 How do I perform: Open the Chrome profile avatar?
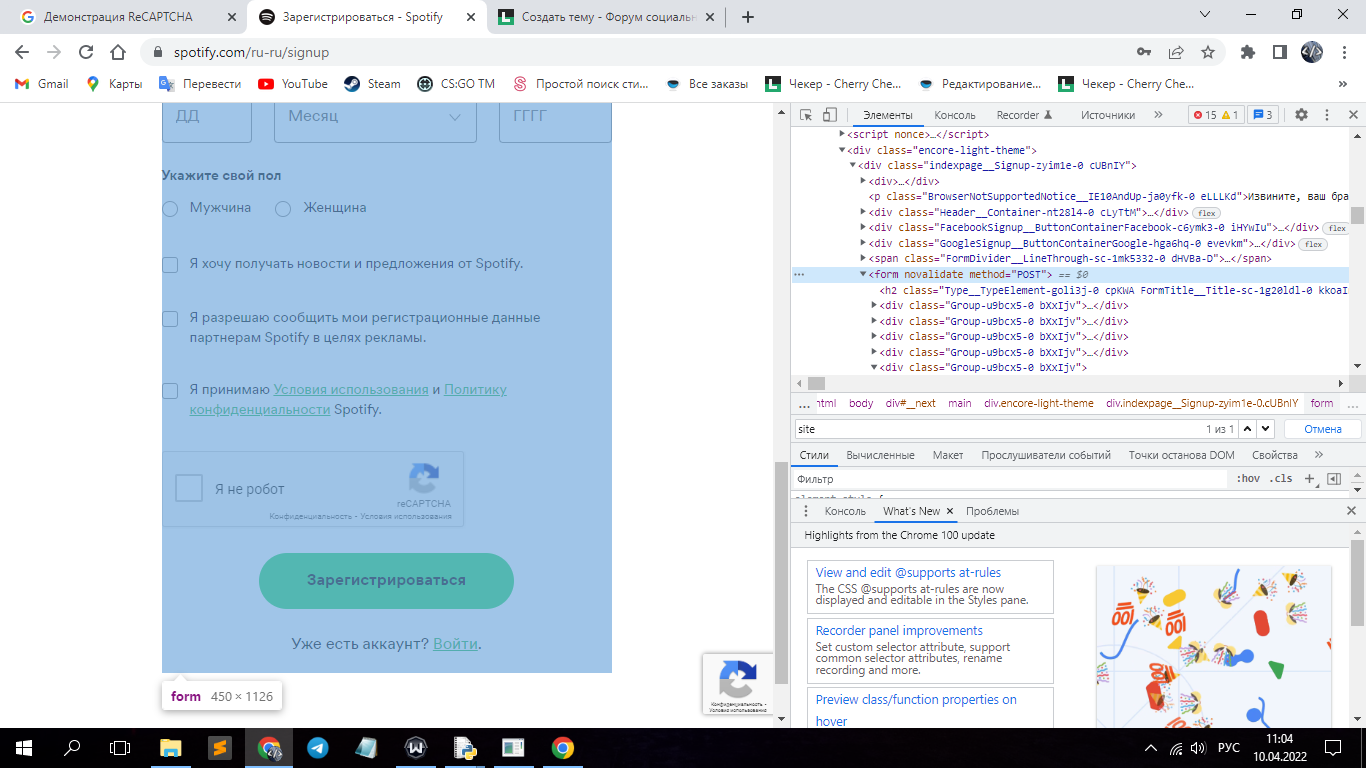(1312, 52)
